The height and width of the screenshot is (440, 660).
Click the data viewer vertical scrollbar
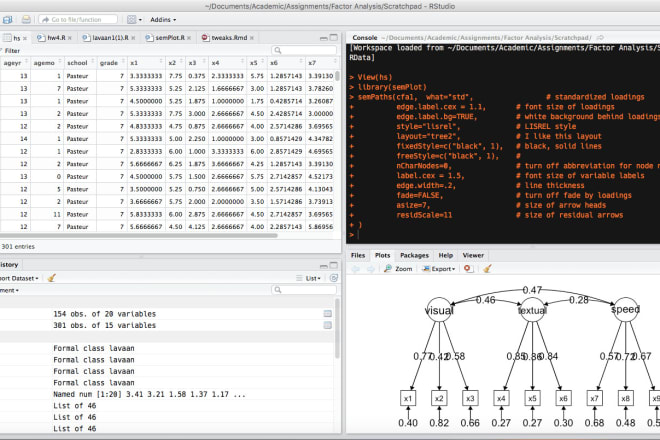pyautogui.click(x=337, y=76)
